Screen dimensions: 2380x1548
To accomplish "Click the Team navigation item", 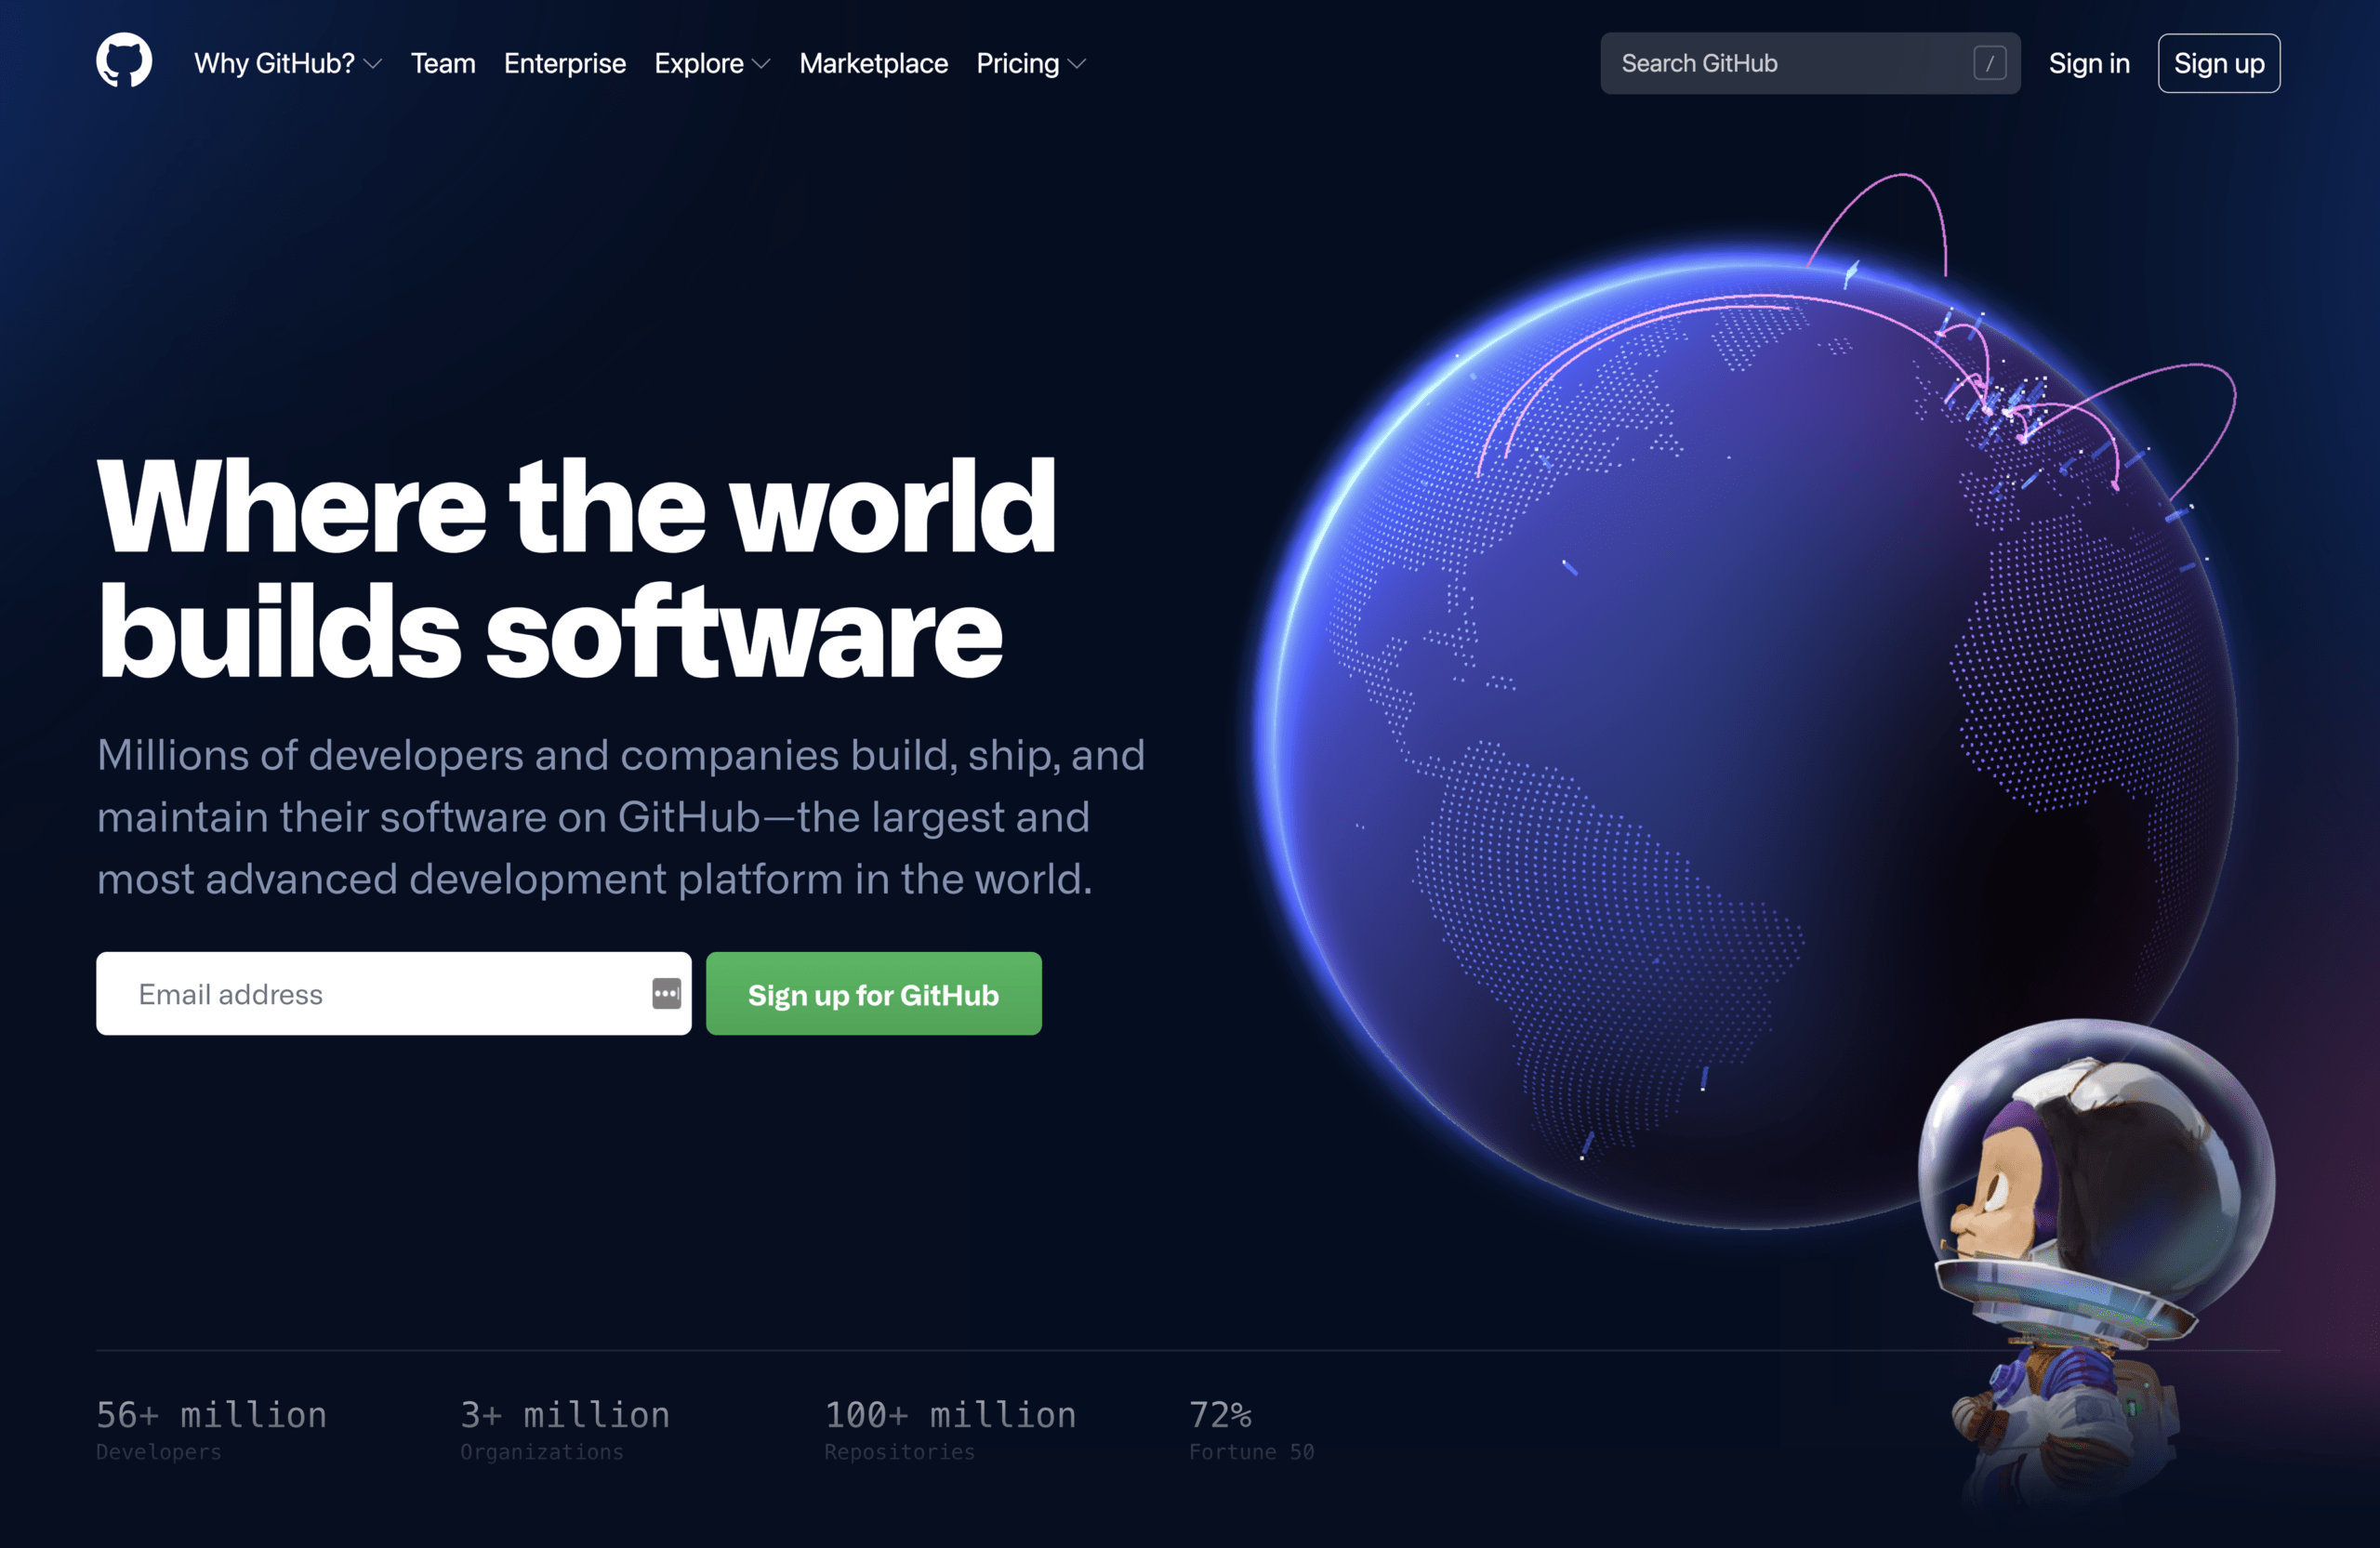I will coord(443,64).
